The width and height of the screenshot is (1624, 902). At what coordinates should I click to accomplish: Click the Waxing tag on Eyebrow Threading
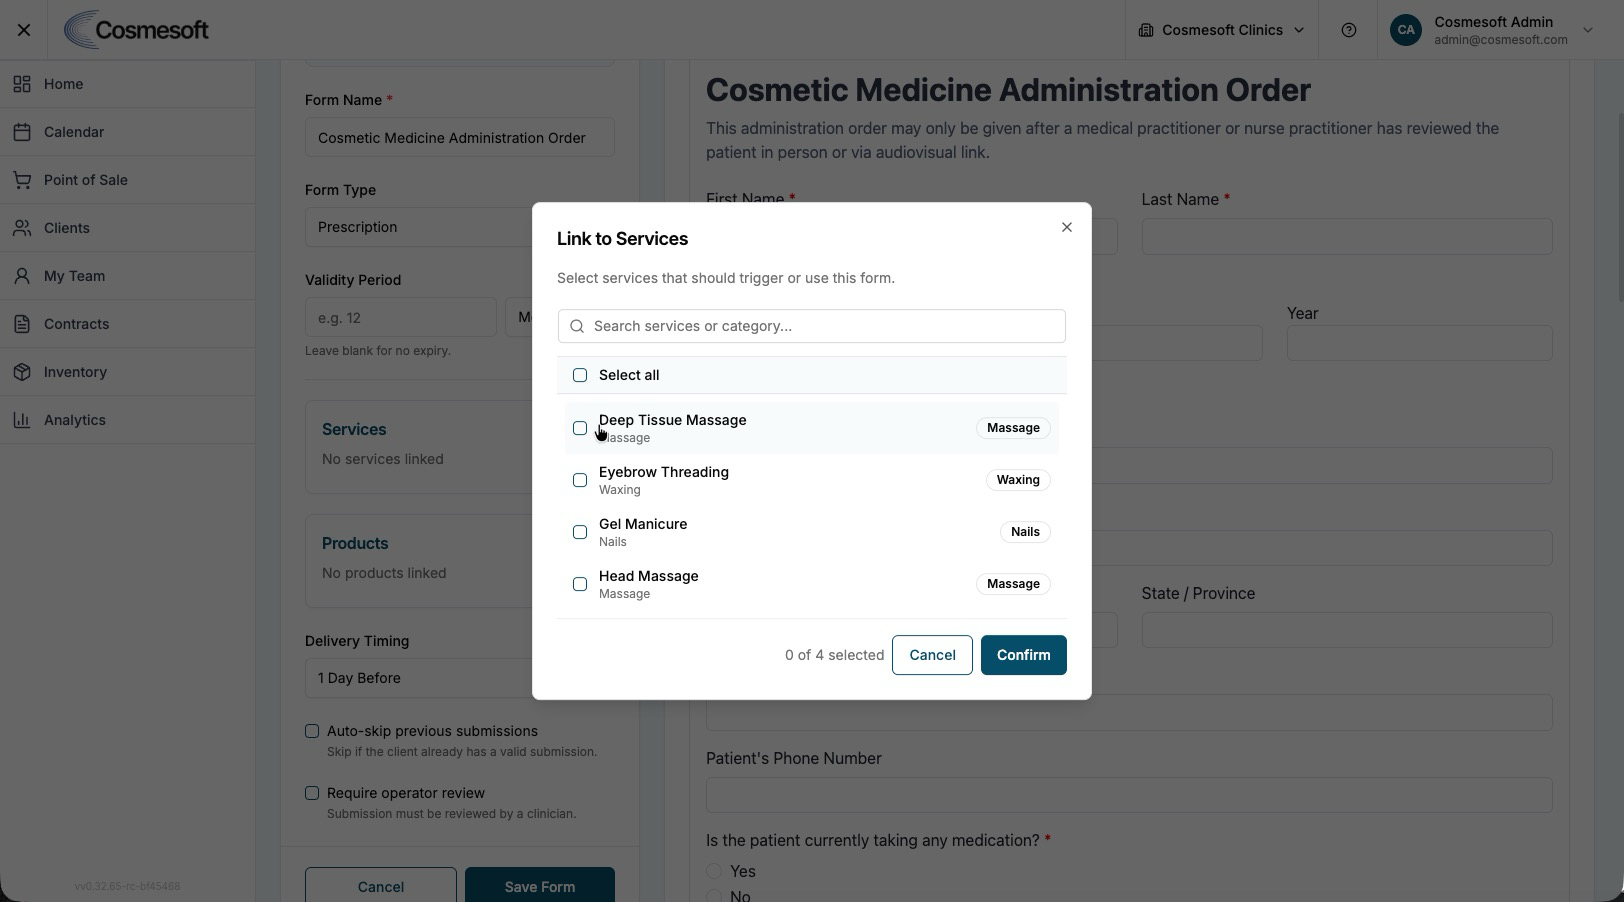coord(1018,480)
